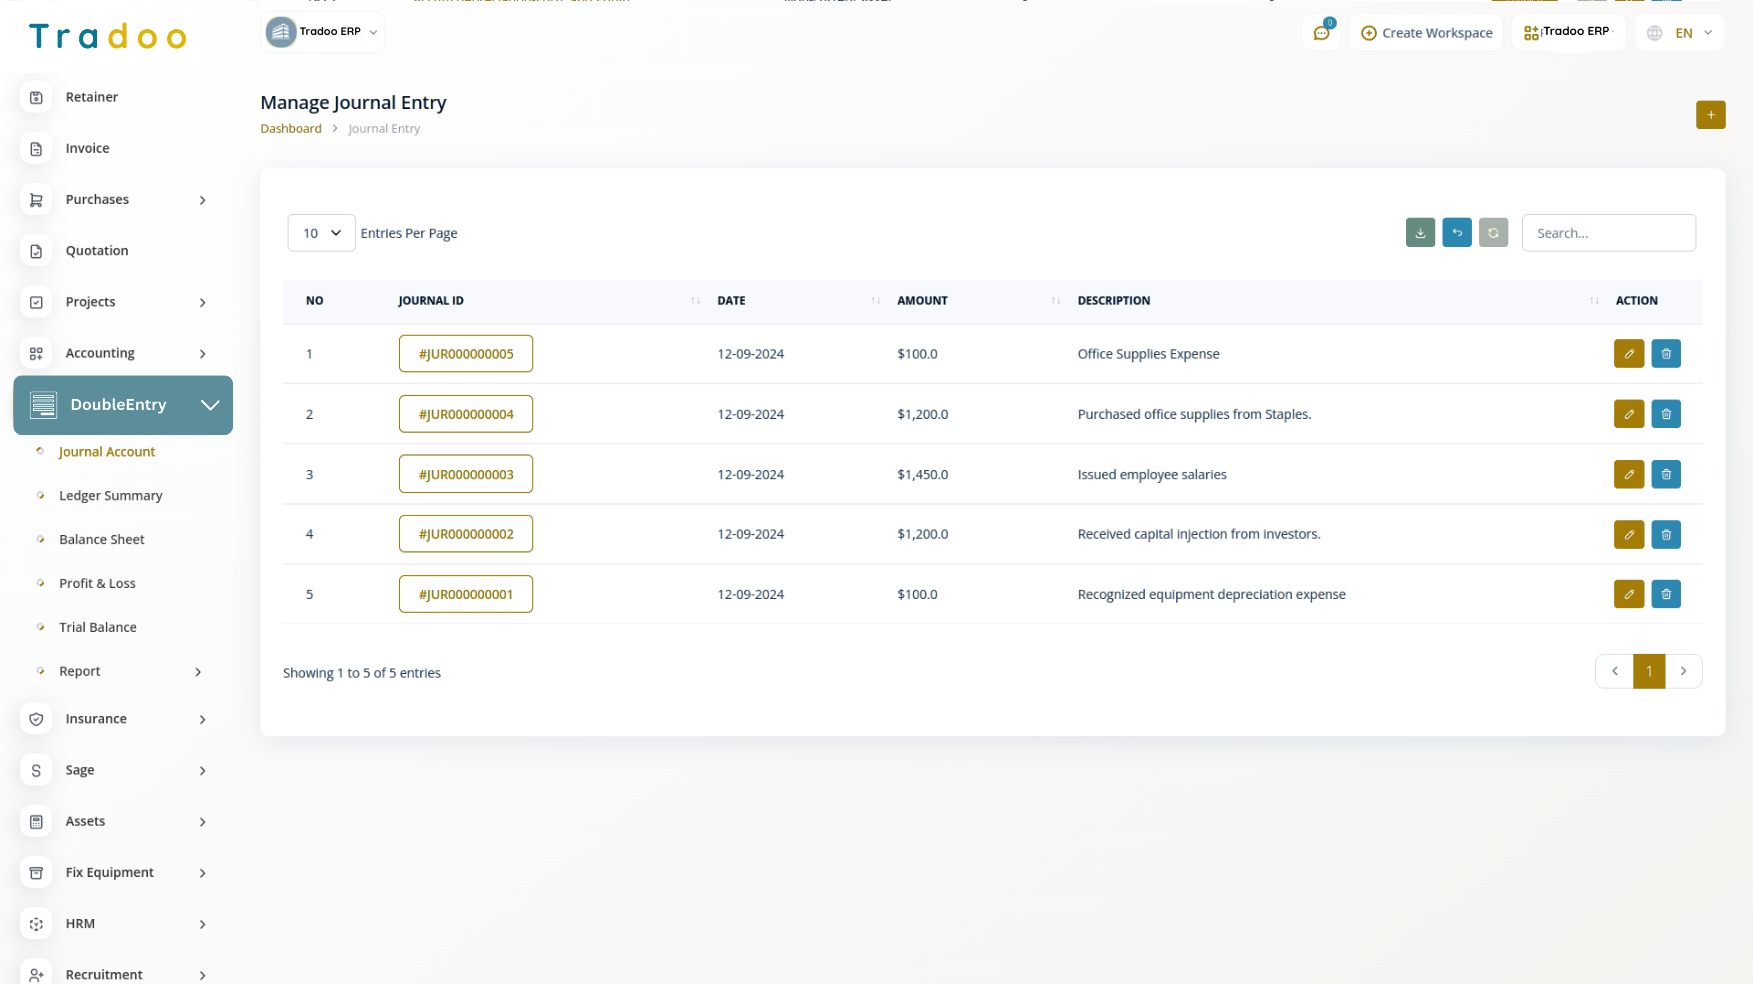Delete journal entry #JUR000000002
The image size is (1753, 984).
(x=1666, y=534)
